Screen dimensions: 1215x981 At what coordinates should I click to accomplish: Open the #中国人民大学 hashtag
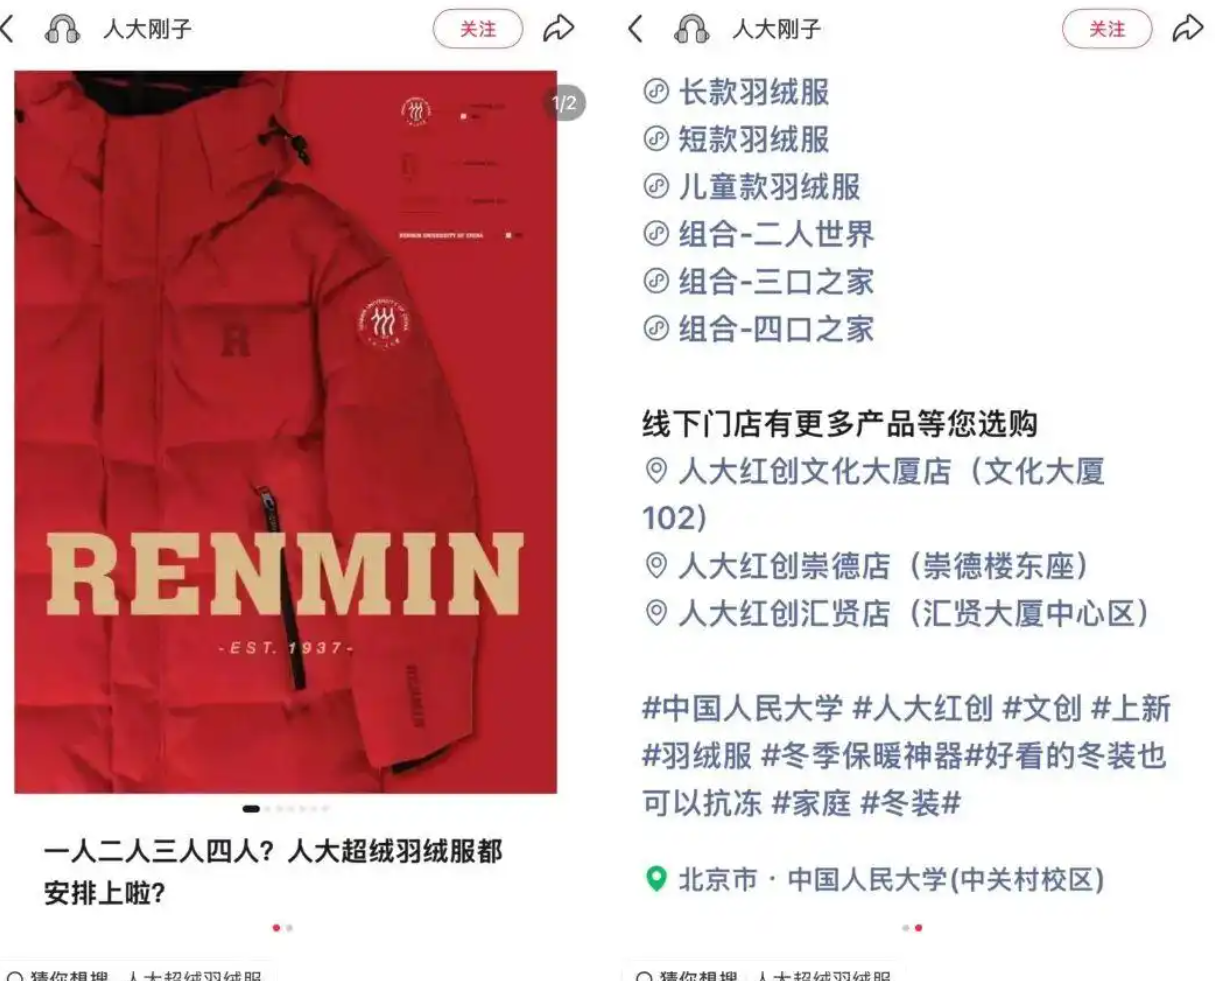coord(743,709)
